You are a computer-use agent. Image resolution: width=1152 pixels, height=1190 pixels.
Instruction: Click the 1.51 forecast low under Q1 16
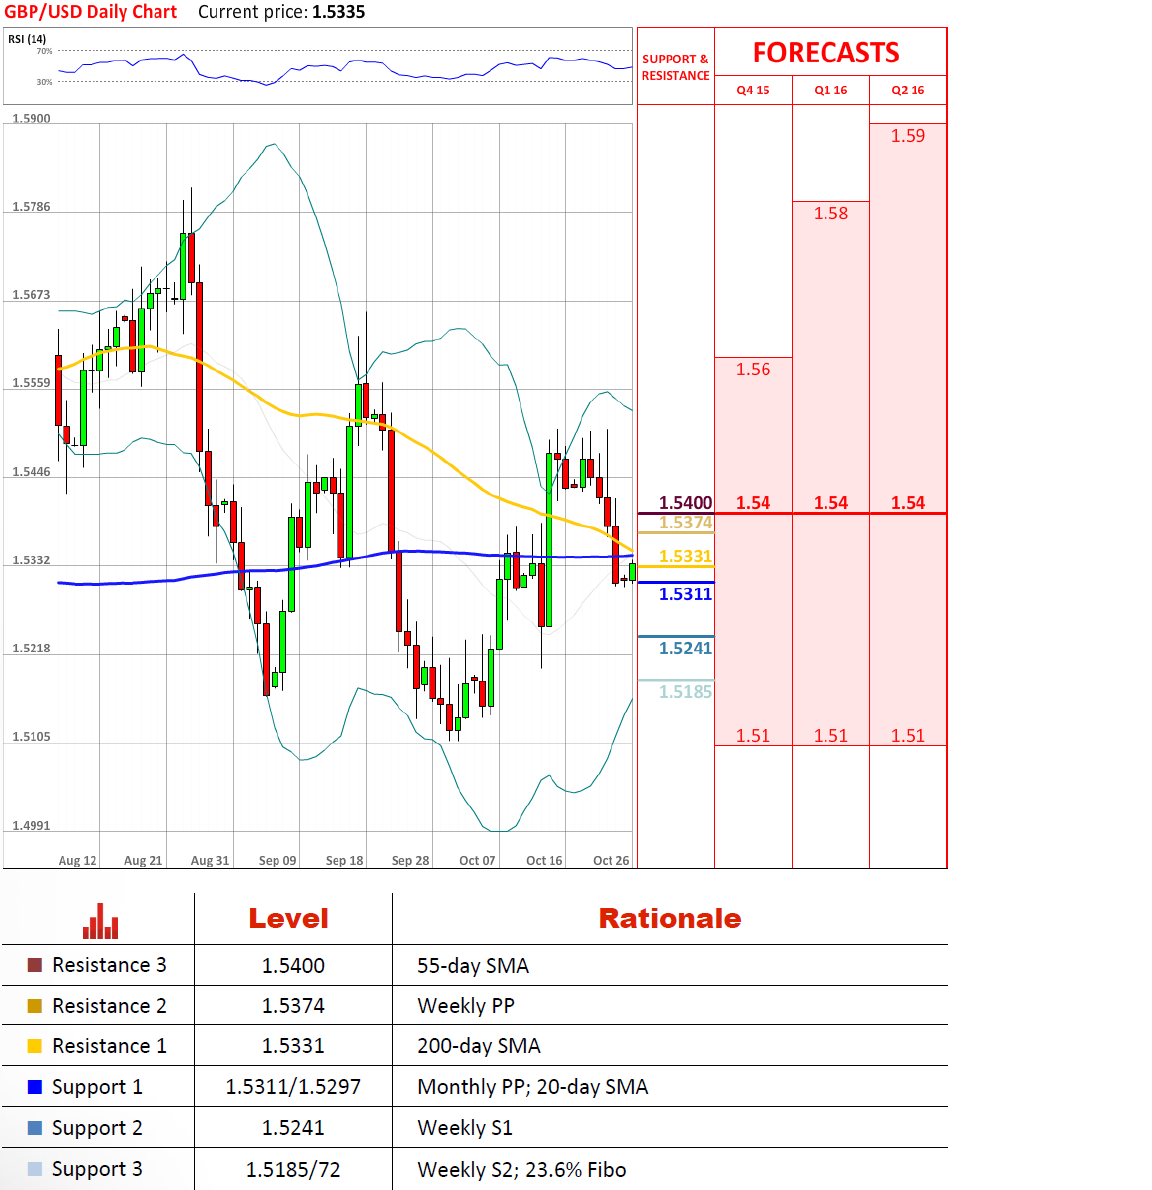pyautogui.click(x=830, y=735)
